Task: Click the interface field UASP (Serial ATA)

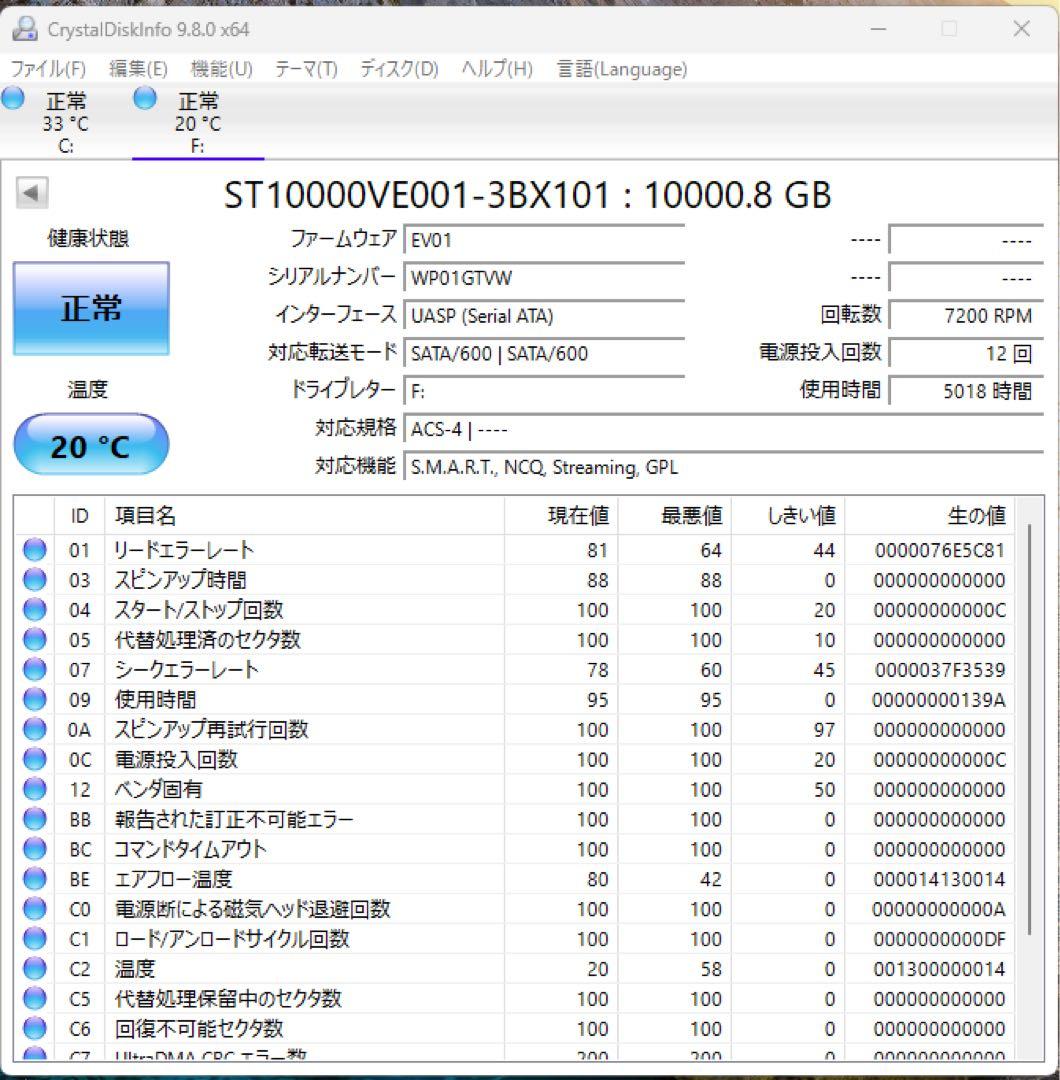Action: [543, 315]
